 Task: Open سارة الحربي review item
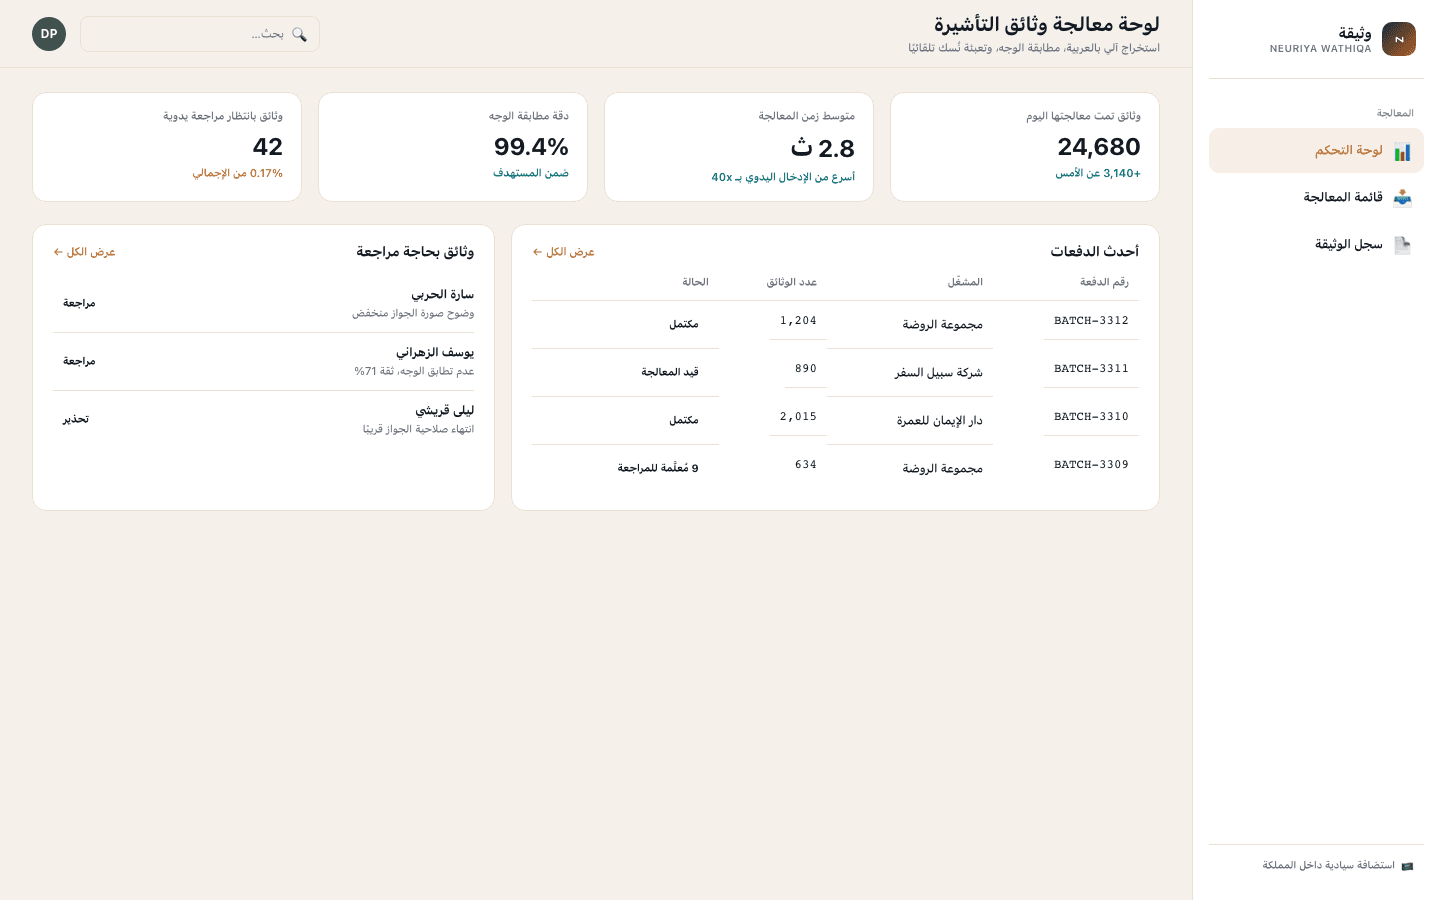point(264,303)
